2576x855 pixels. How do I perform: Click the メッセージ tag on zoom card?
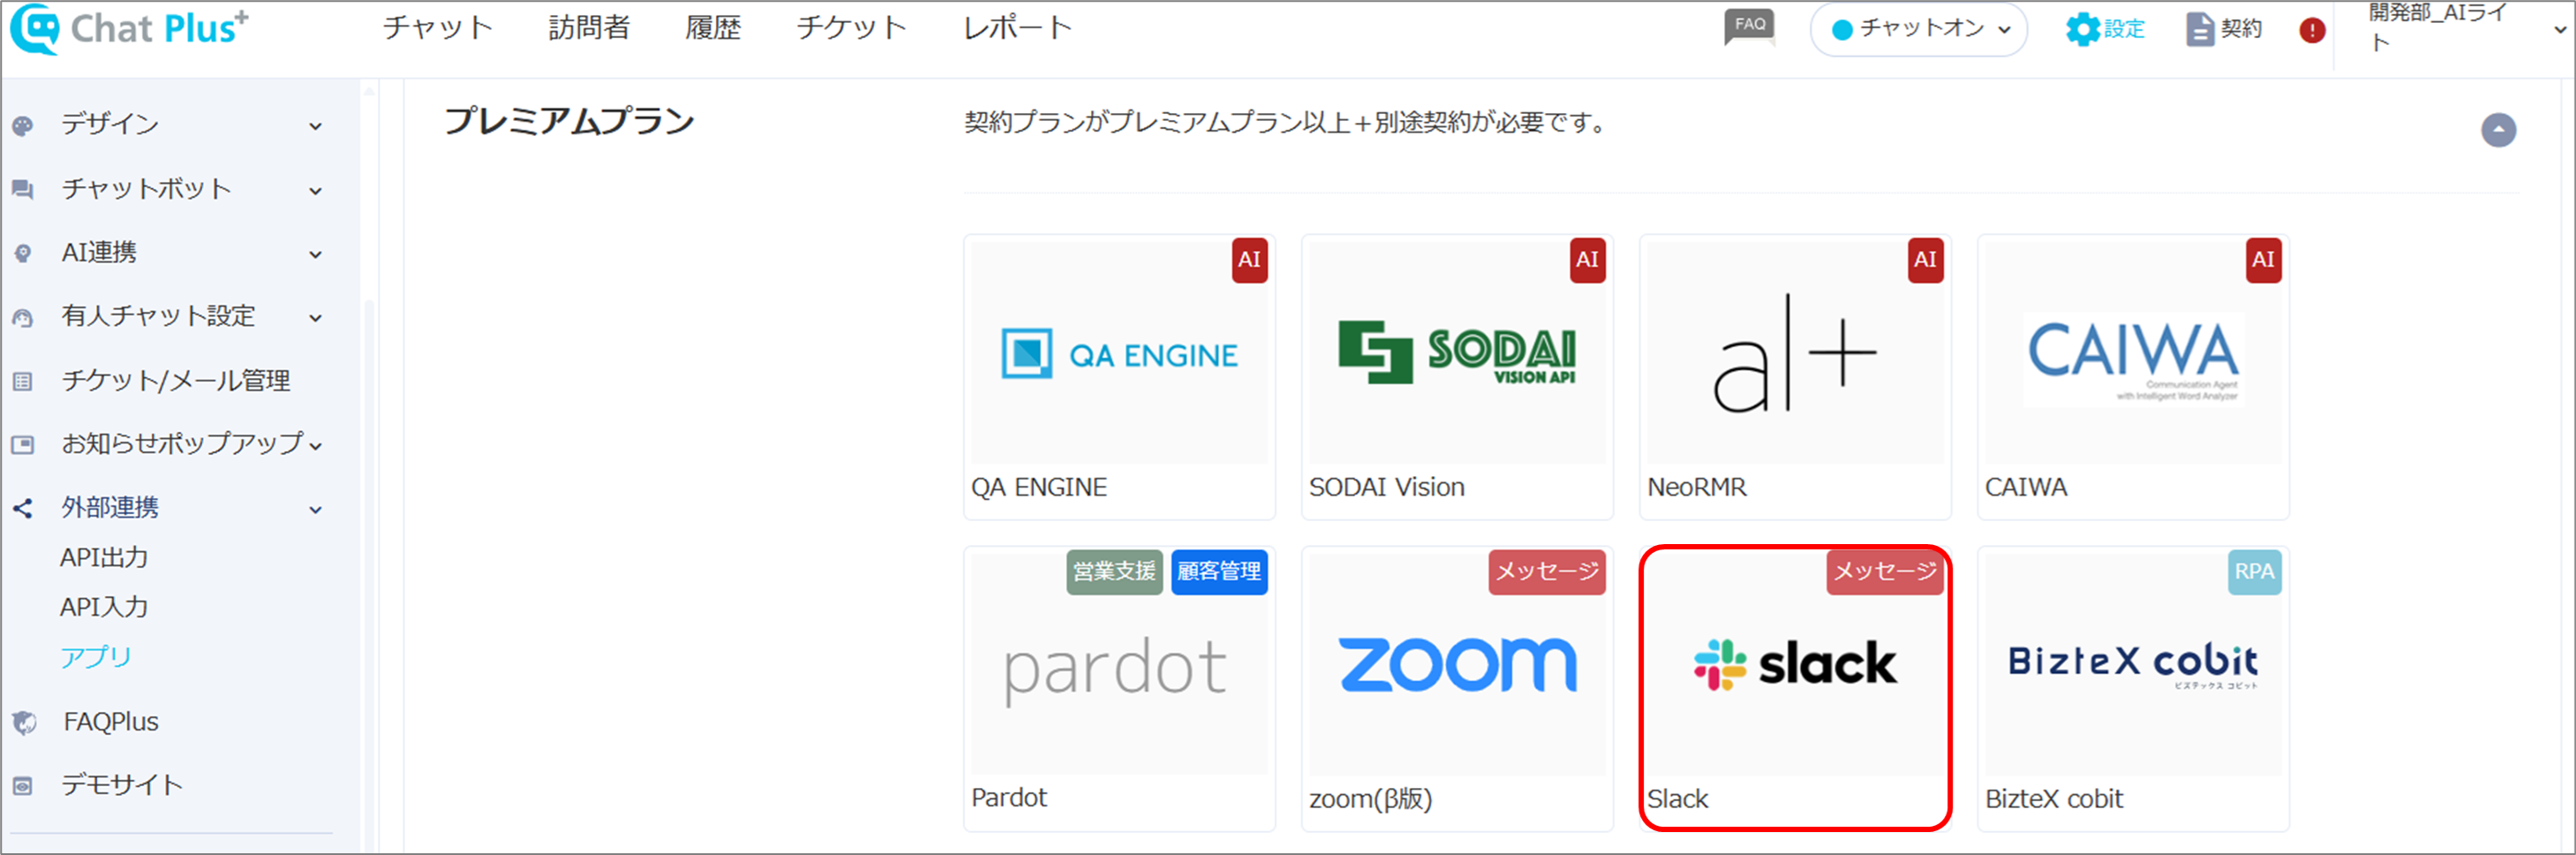tap(1547, 572)
